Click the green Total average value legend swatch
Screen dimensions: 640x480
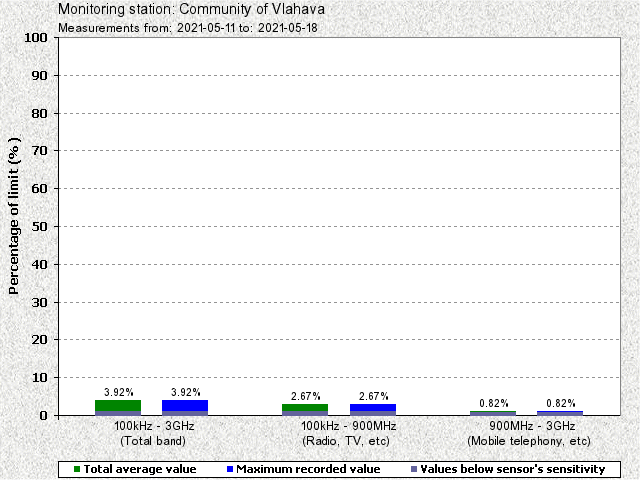77,469
